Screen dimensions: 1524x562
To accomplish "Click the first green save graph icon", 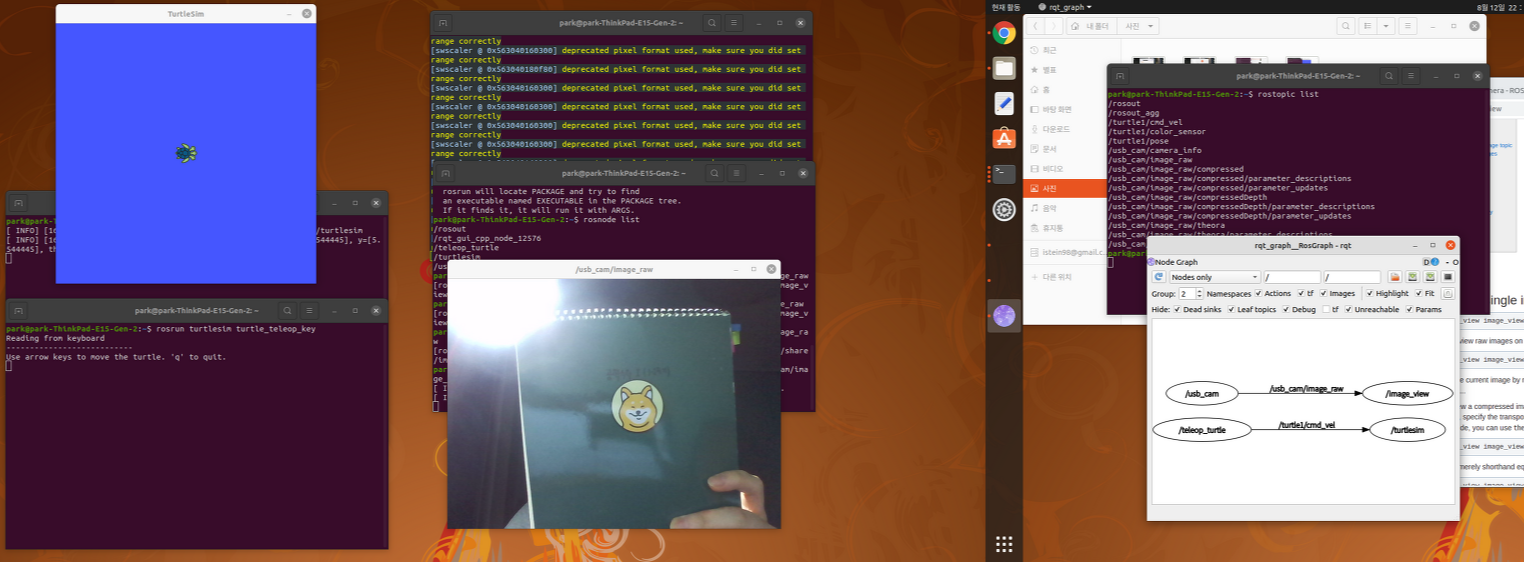I will coord(1413,277).
